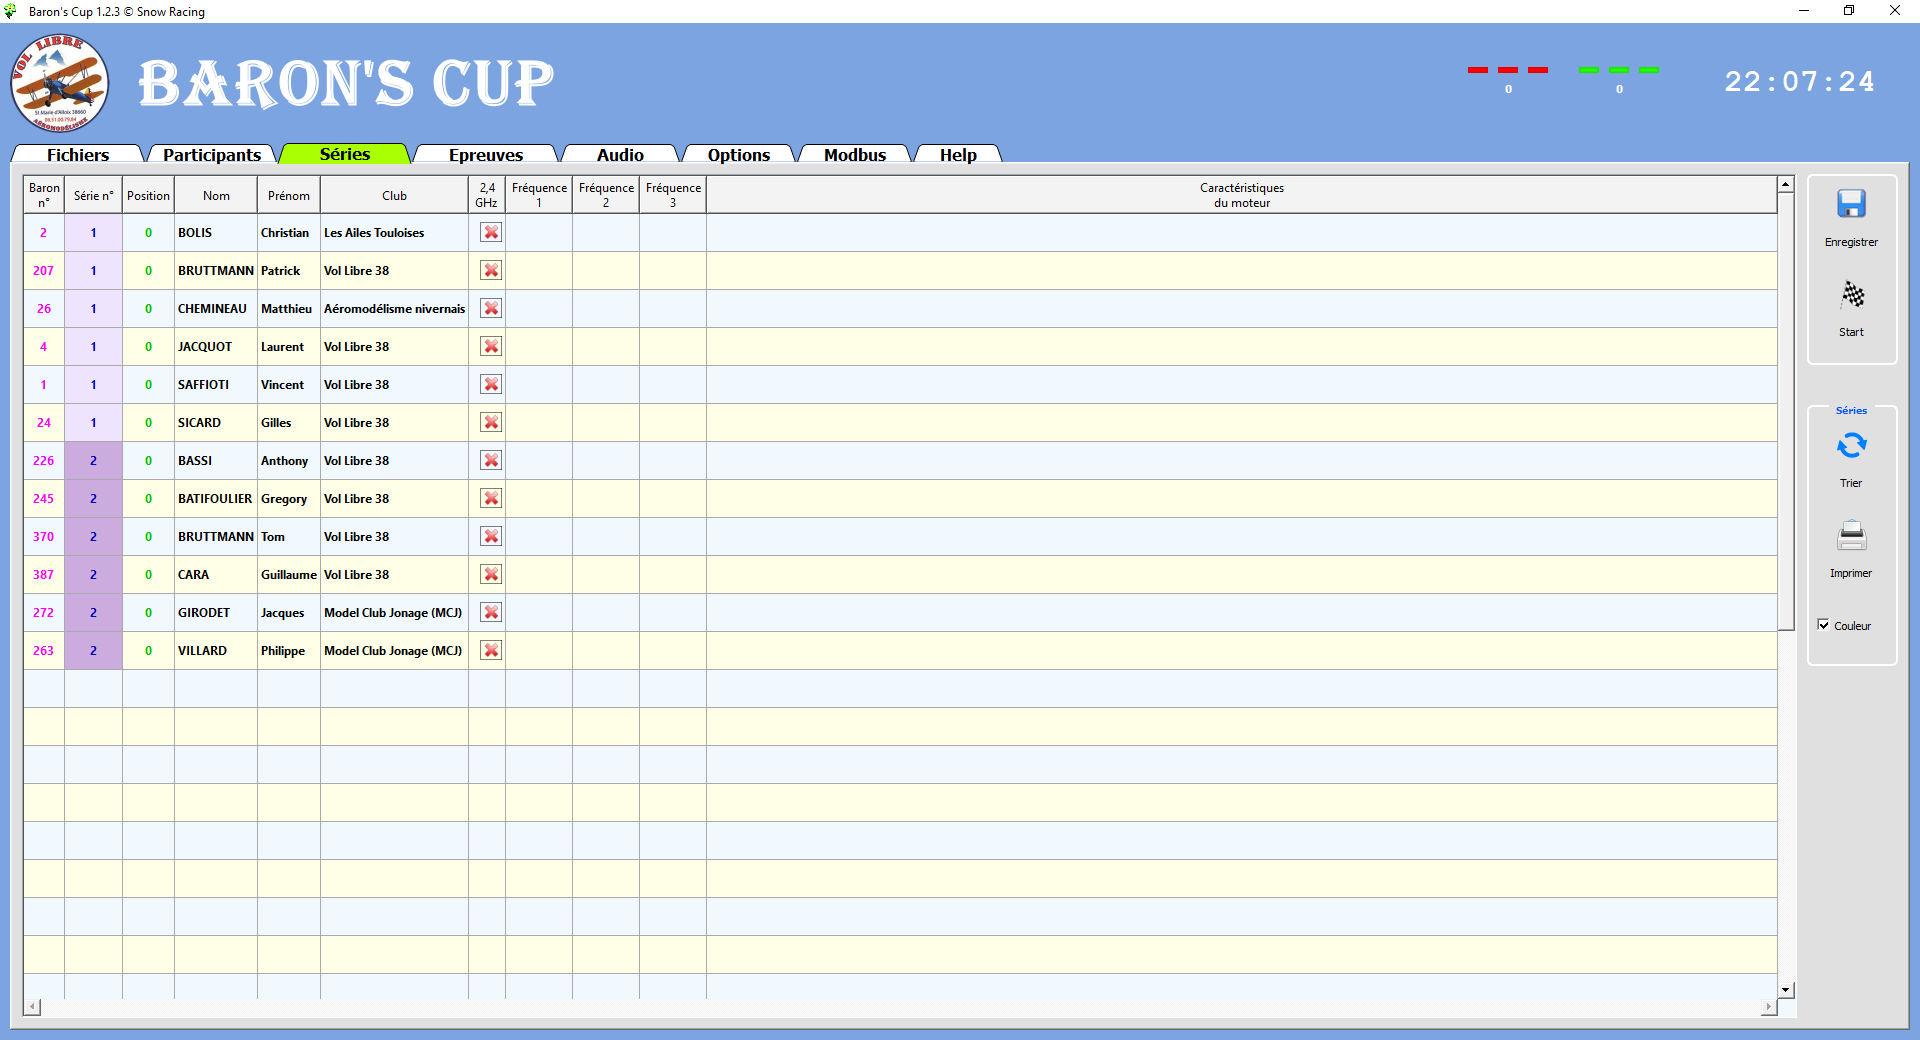
Task: Toggle 2,4 GHz mark for VILLARD
Action: tap(491, 651)
